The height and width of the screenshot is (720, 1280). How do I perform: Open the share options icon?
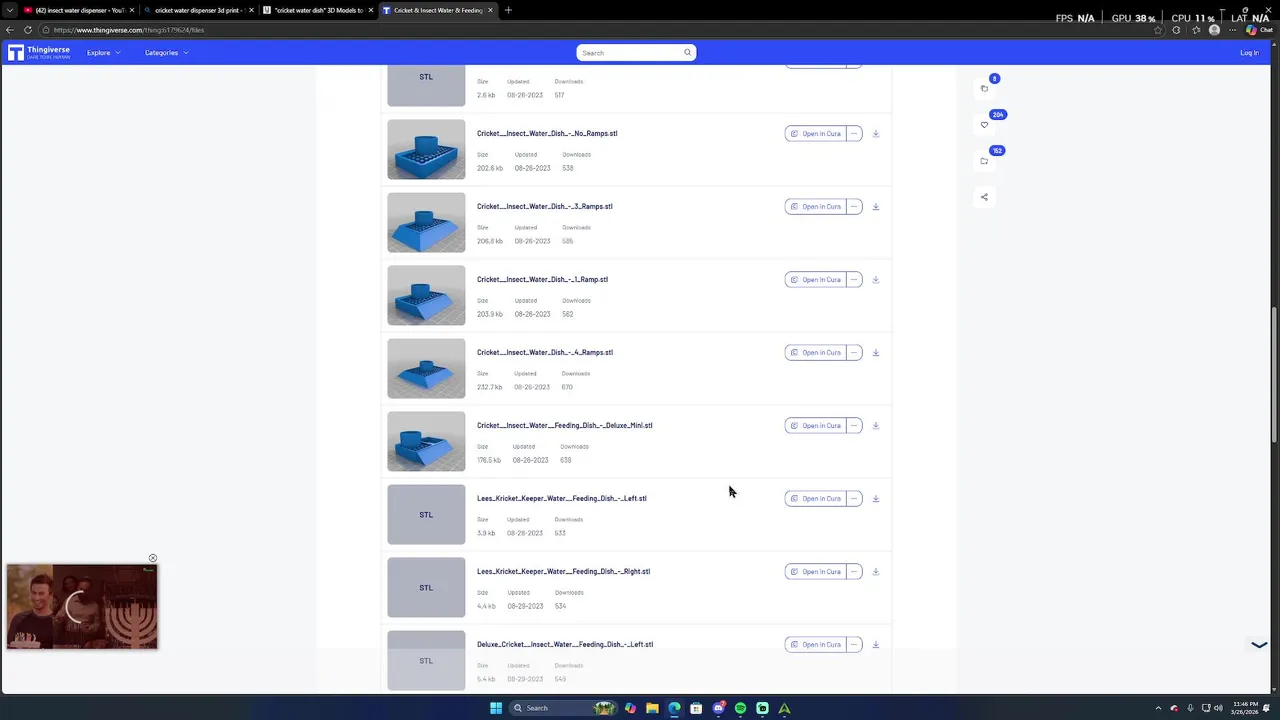(x=984, y=197)
